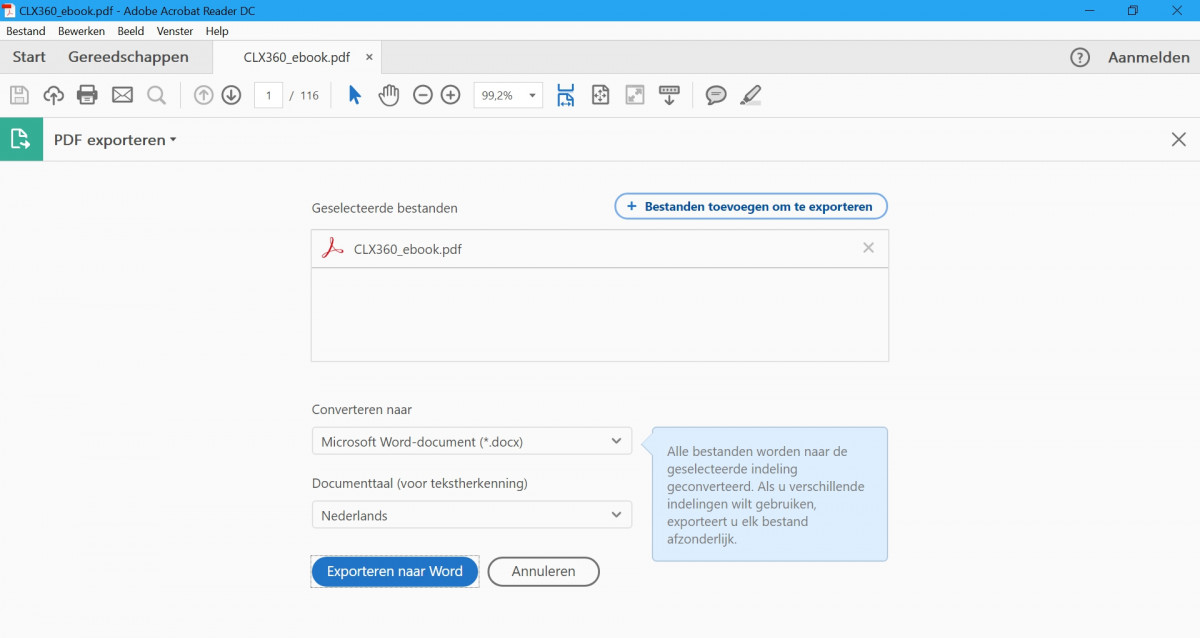1200x638 pixels.
Task: Go to previous page arrow
Action: pos(204,95)
